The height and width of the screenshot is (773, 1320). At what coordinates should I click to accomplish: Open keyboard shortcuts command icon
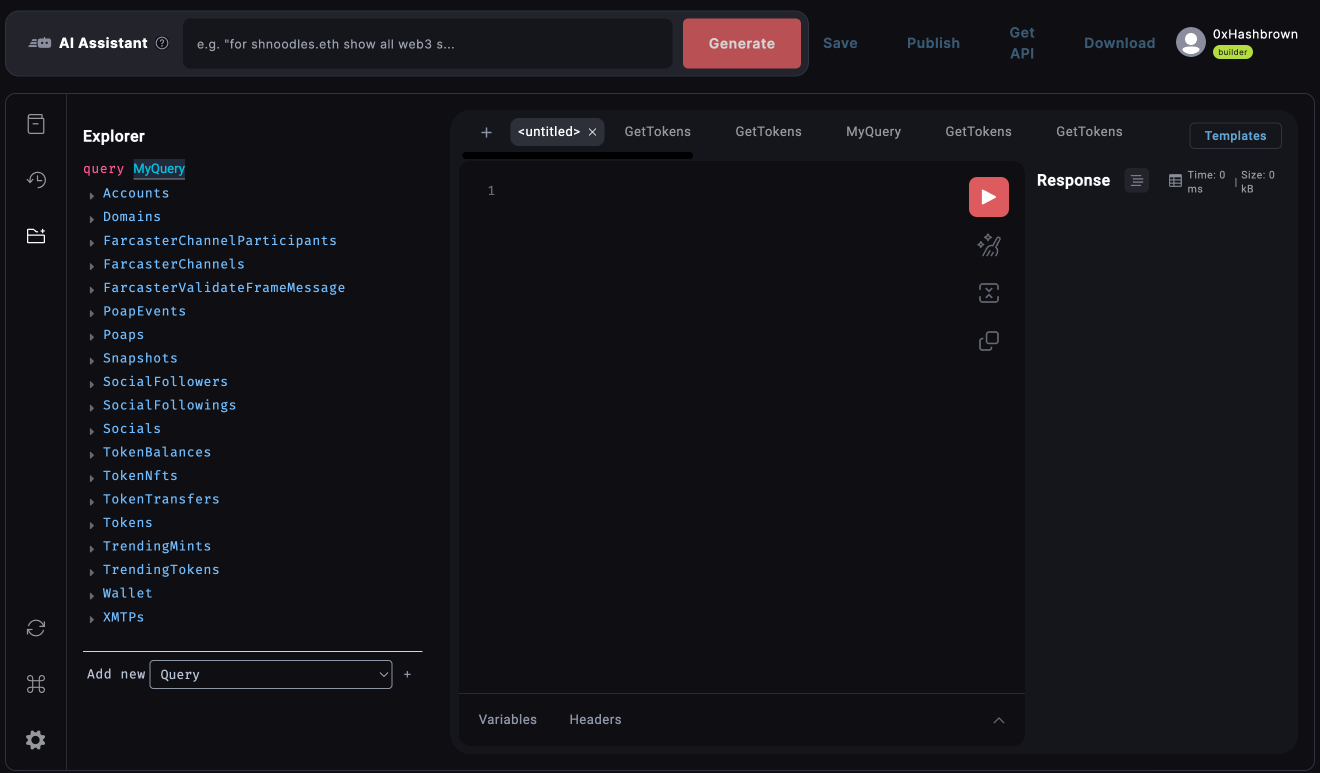click(36, 684)
